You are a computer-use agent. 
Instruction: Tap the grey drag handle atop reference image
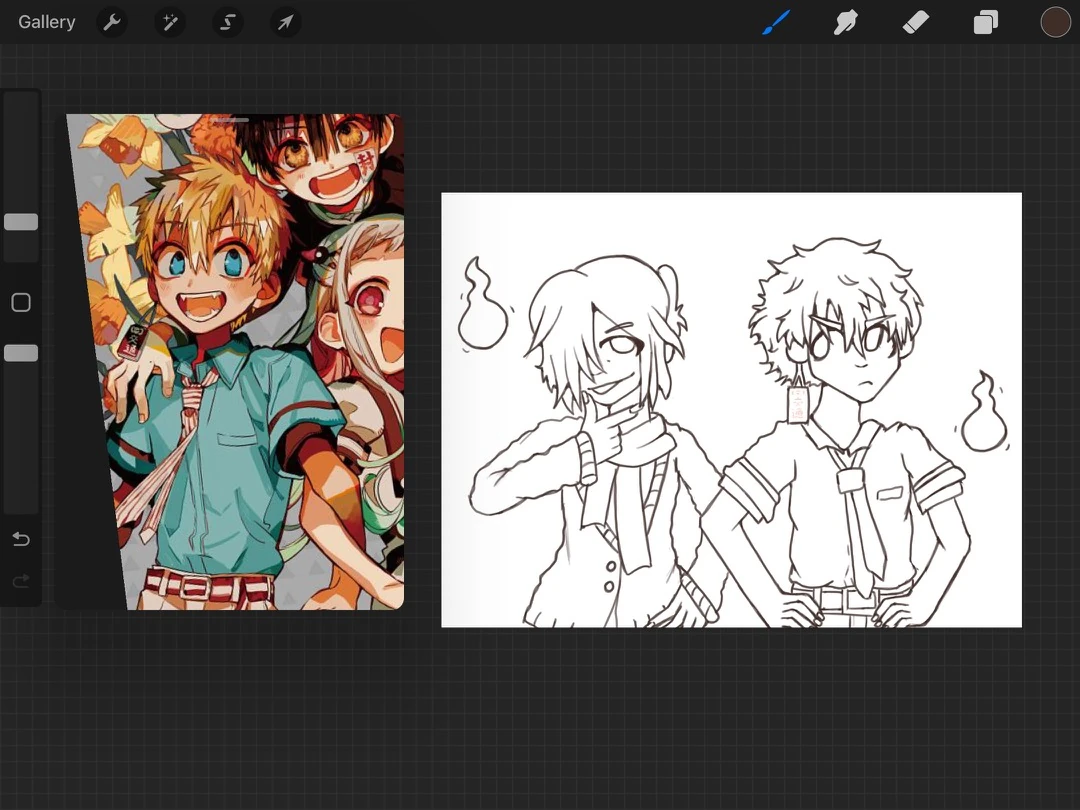click(232, 119)
